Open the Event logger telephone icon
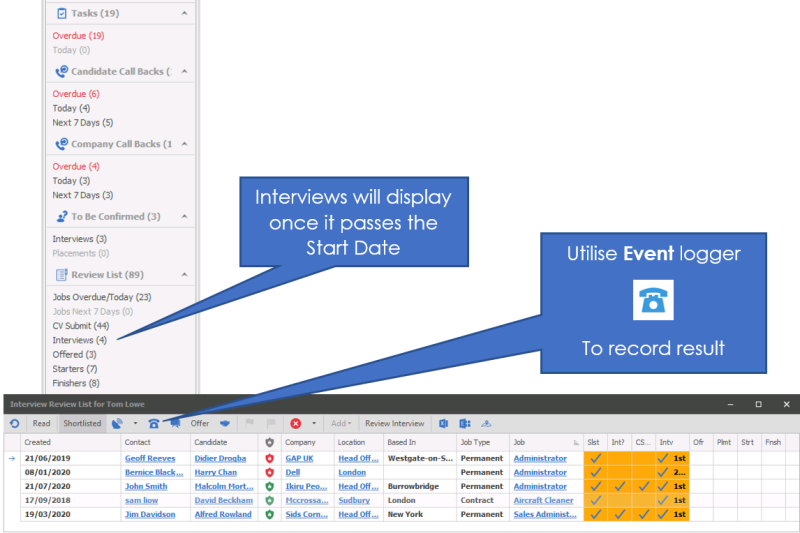The height and width of the screenshot is (533, 800). point(154,423)
